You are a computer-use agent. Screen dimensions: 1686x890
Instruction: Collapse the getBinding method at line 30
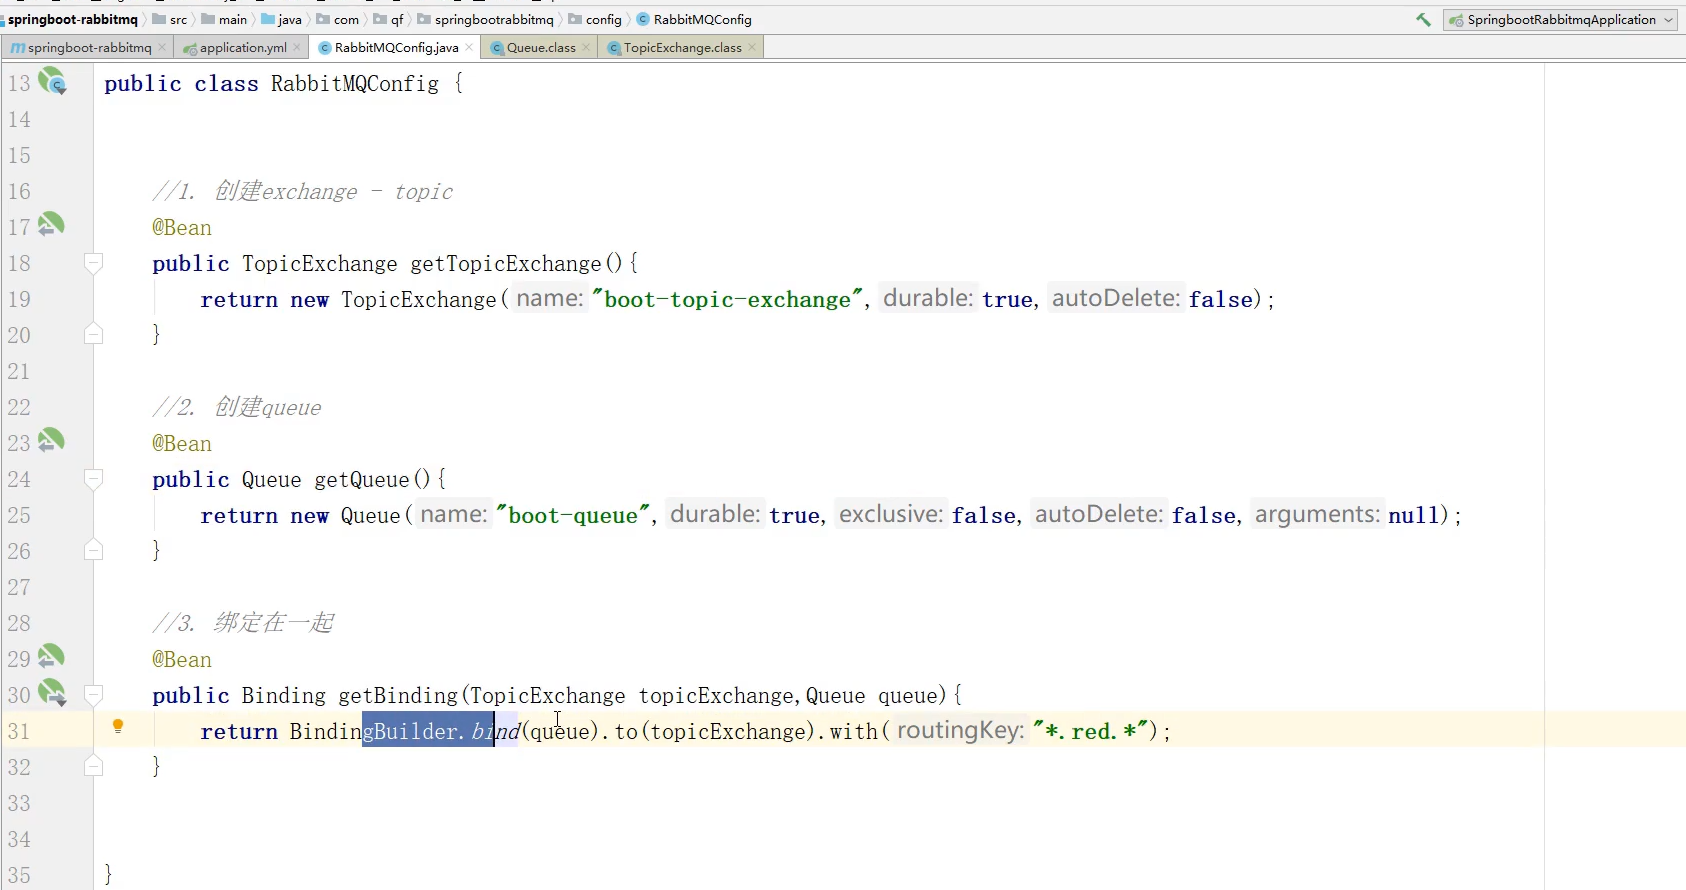click(93, 695)
